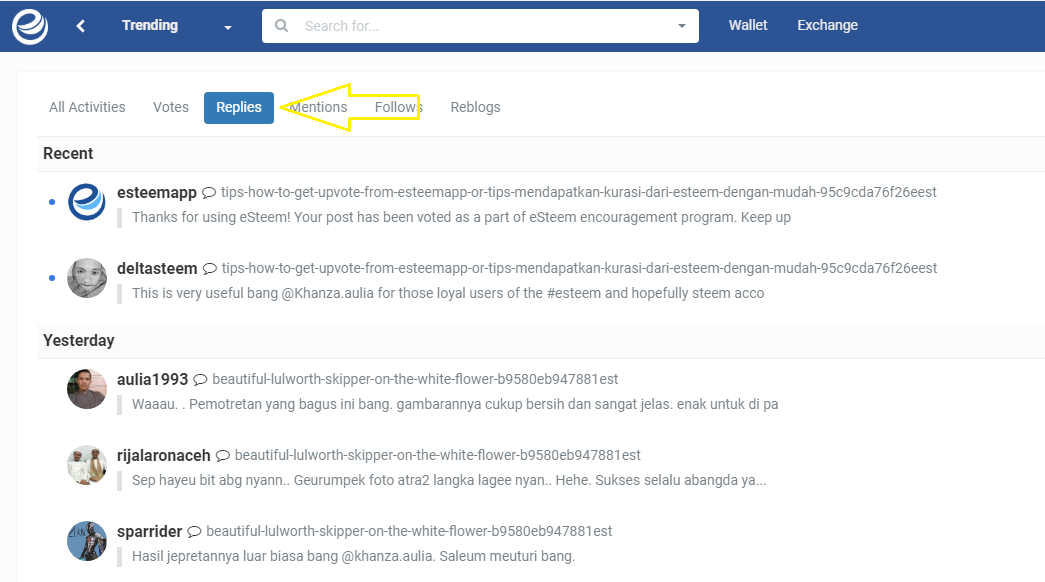
Task: Click the comment bubble icon beside rijalaronaceh
Action: pos(223,455)
